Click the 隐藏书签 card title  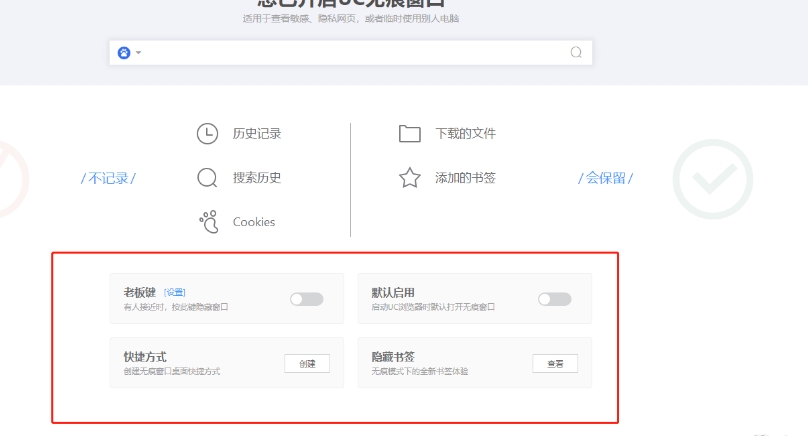click(393, 357)
